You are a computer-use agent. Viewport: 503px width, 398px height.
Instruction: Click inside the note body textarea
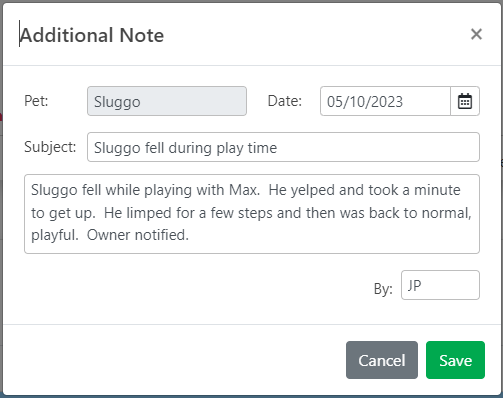(x=252, y=214)
